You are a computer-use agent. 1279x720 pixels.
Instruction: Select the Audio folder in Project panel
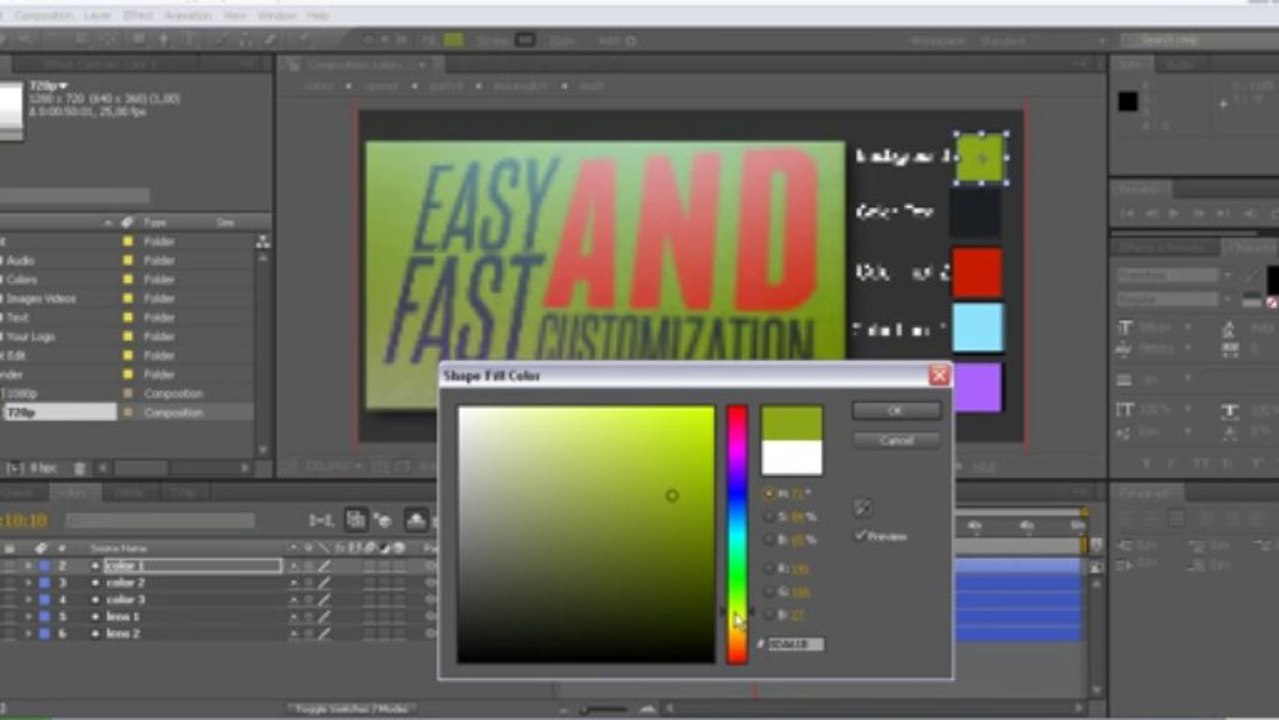(x=20, y=260)
